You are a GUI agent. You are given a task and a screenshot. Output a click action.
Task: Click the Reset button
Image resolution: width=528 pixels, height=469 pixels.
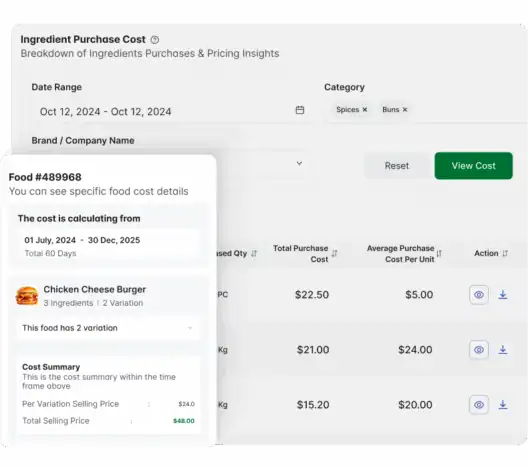(x=397, y=166)
